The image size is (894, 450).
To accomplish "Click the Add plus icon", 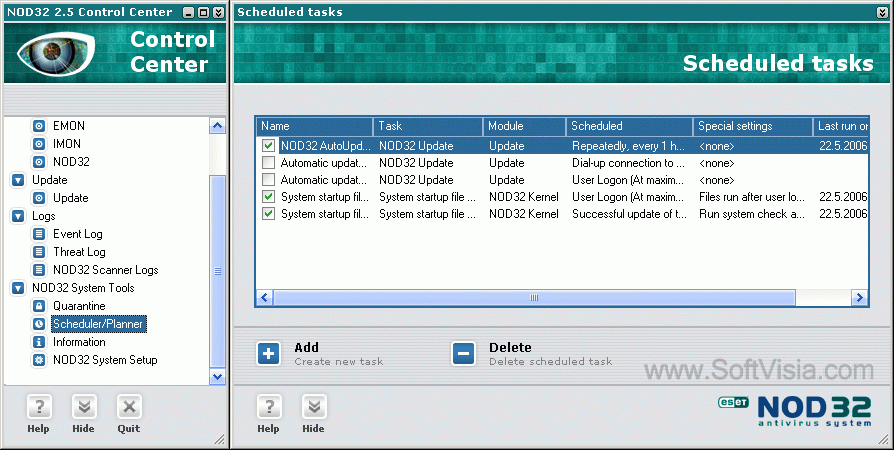I will (x=269, y=354).
